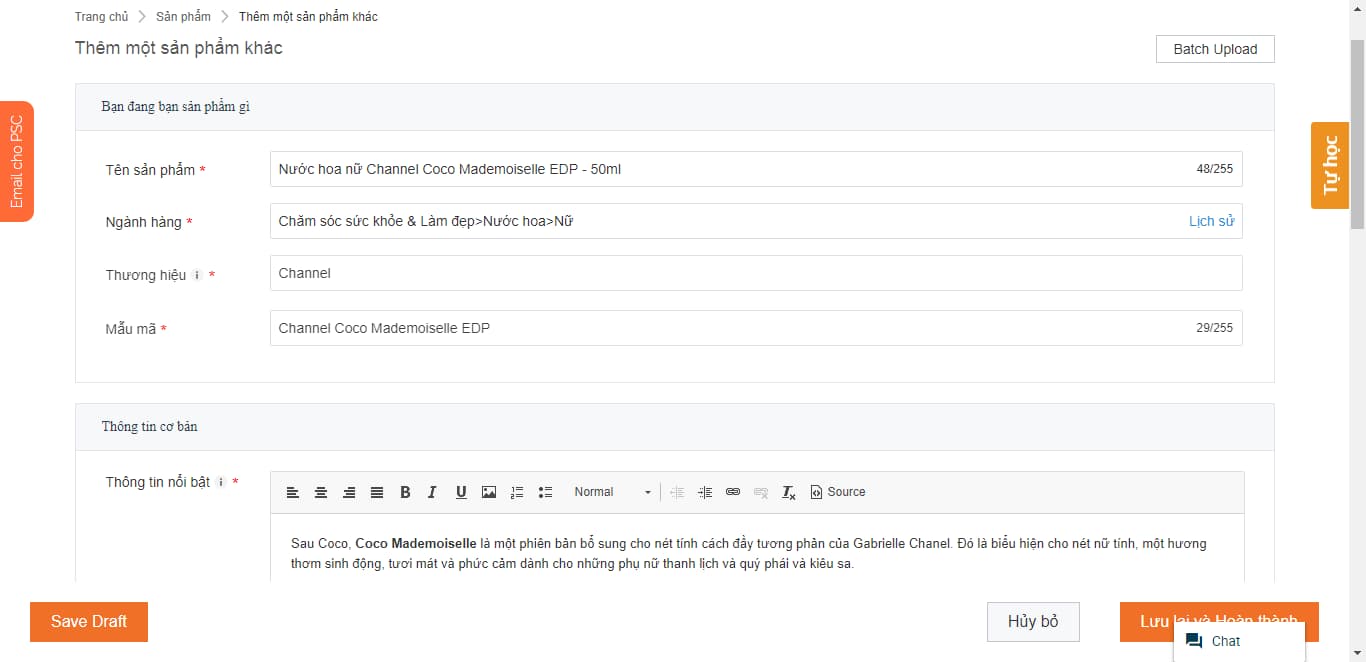This screenshot has height=662, width=1366.
Task: Center align text in the editor
Action: (x=321, y=492)
